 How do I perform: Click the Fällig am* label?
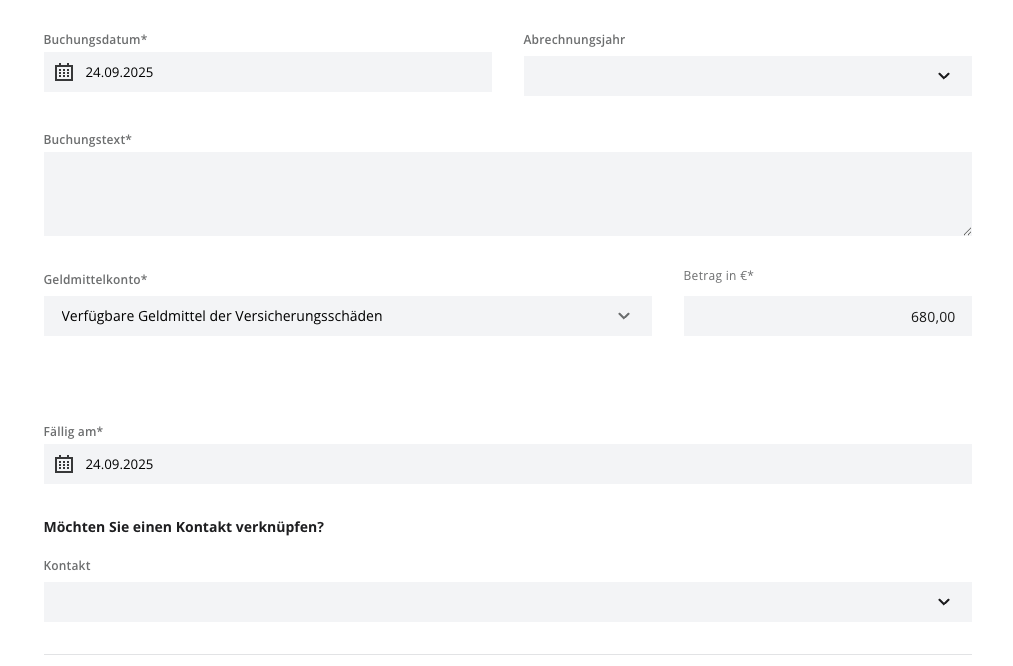point(73,432)
